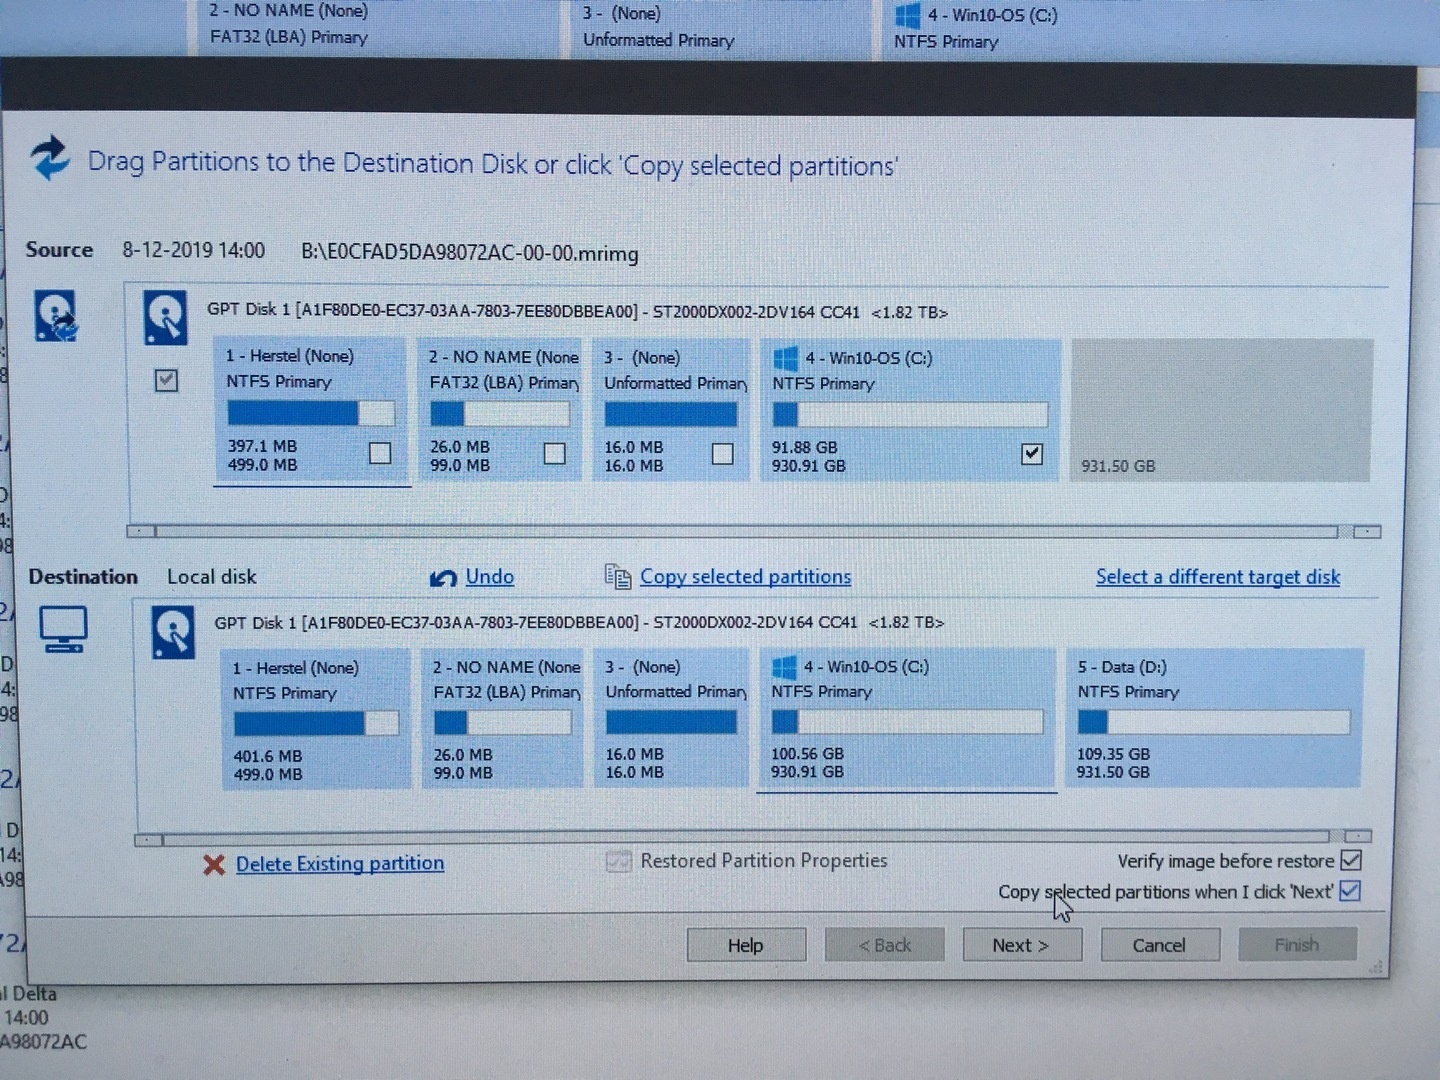The image size is (1440, 1080).
Task: Uncheck the source Win10-OS (C:) partition checkbox
Action: point(1032,454)
